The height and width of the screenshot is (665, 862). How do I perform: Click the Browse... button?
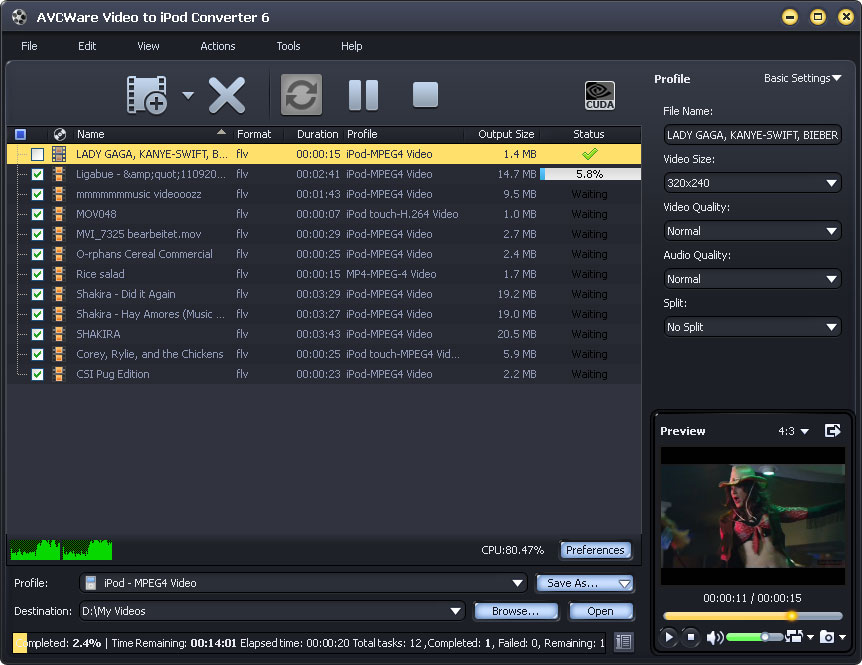(x=515, y=611)
